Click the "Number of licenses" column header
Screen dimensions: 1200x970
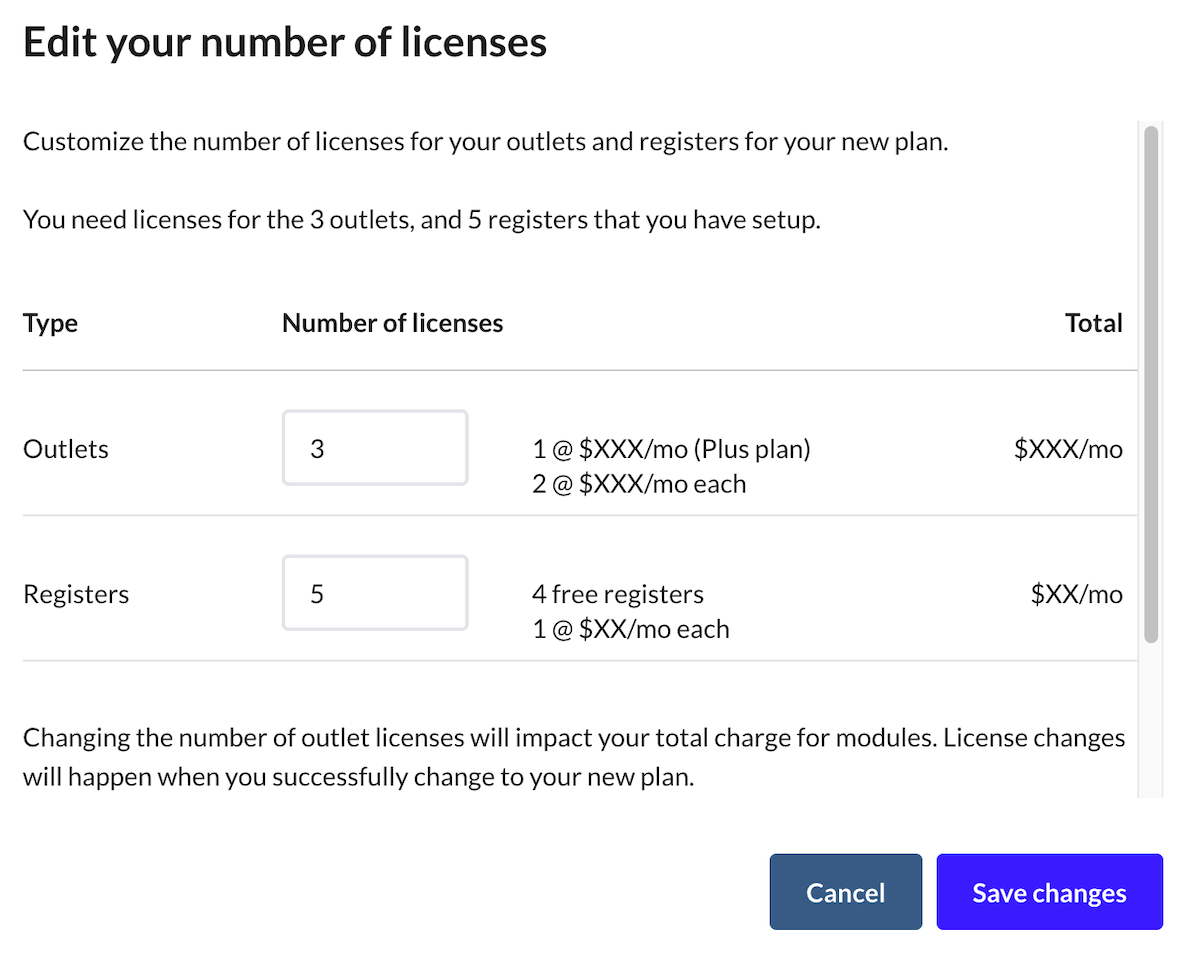point(392,323)
